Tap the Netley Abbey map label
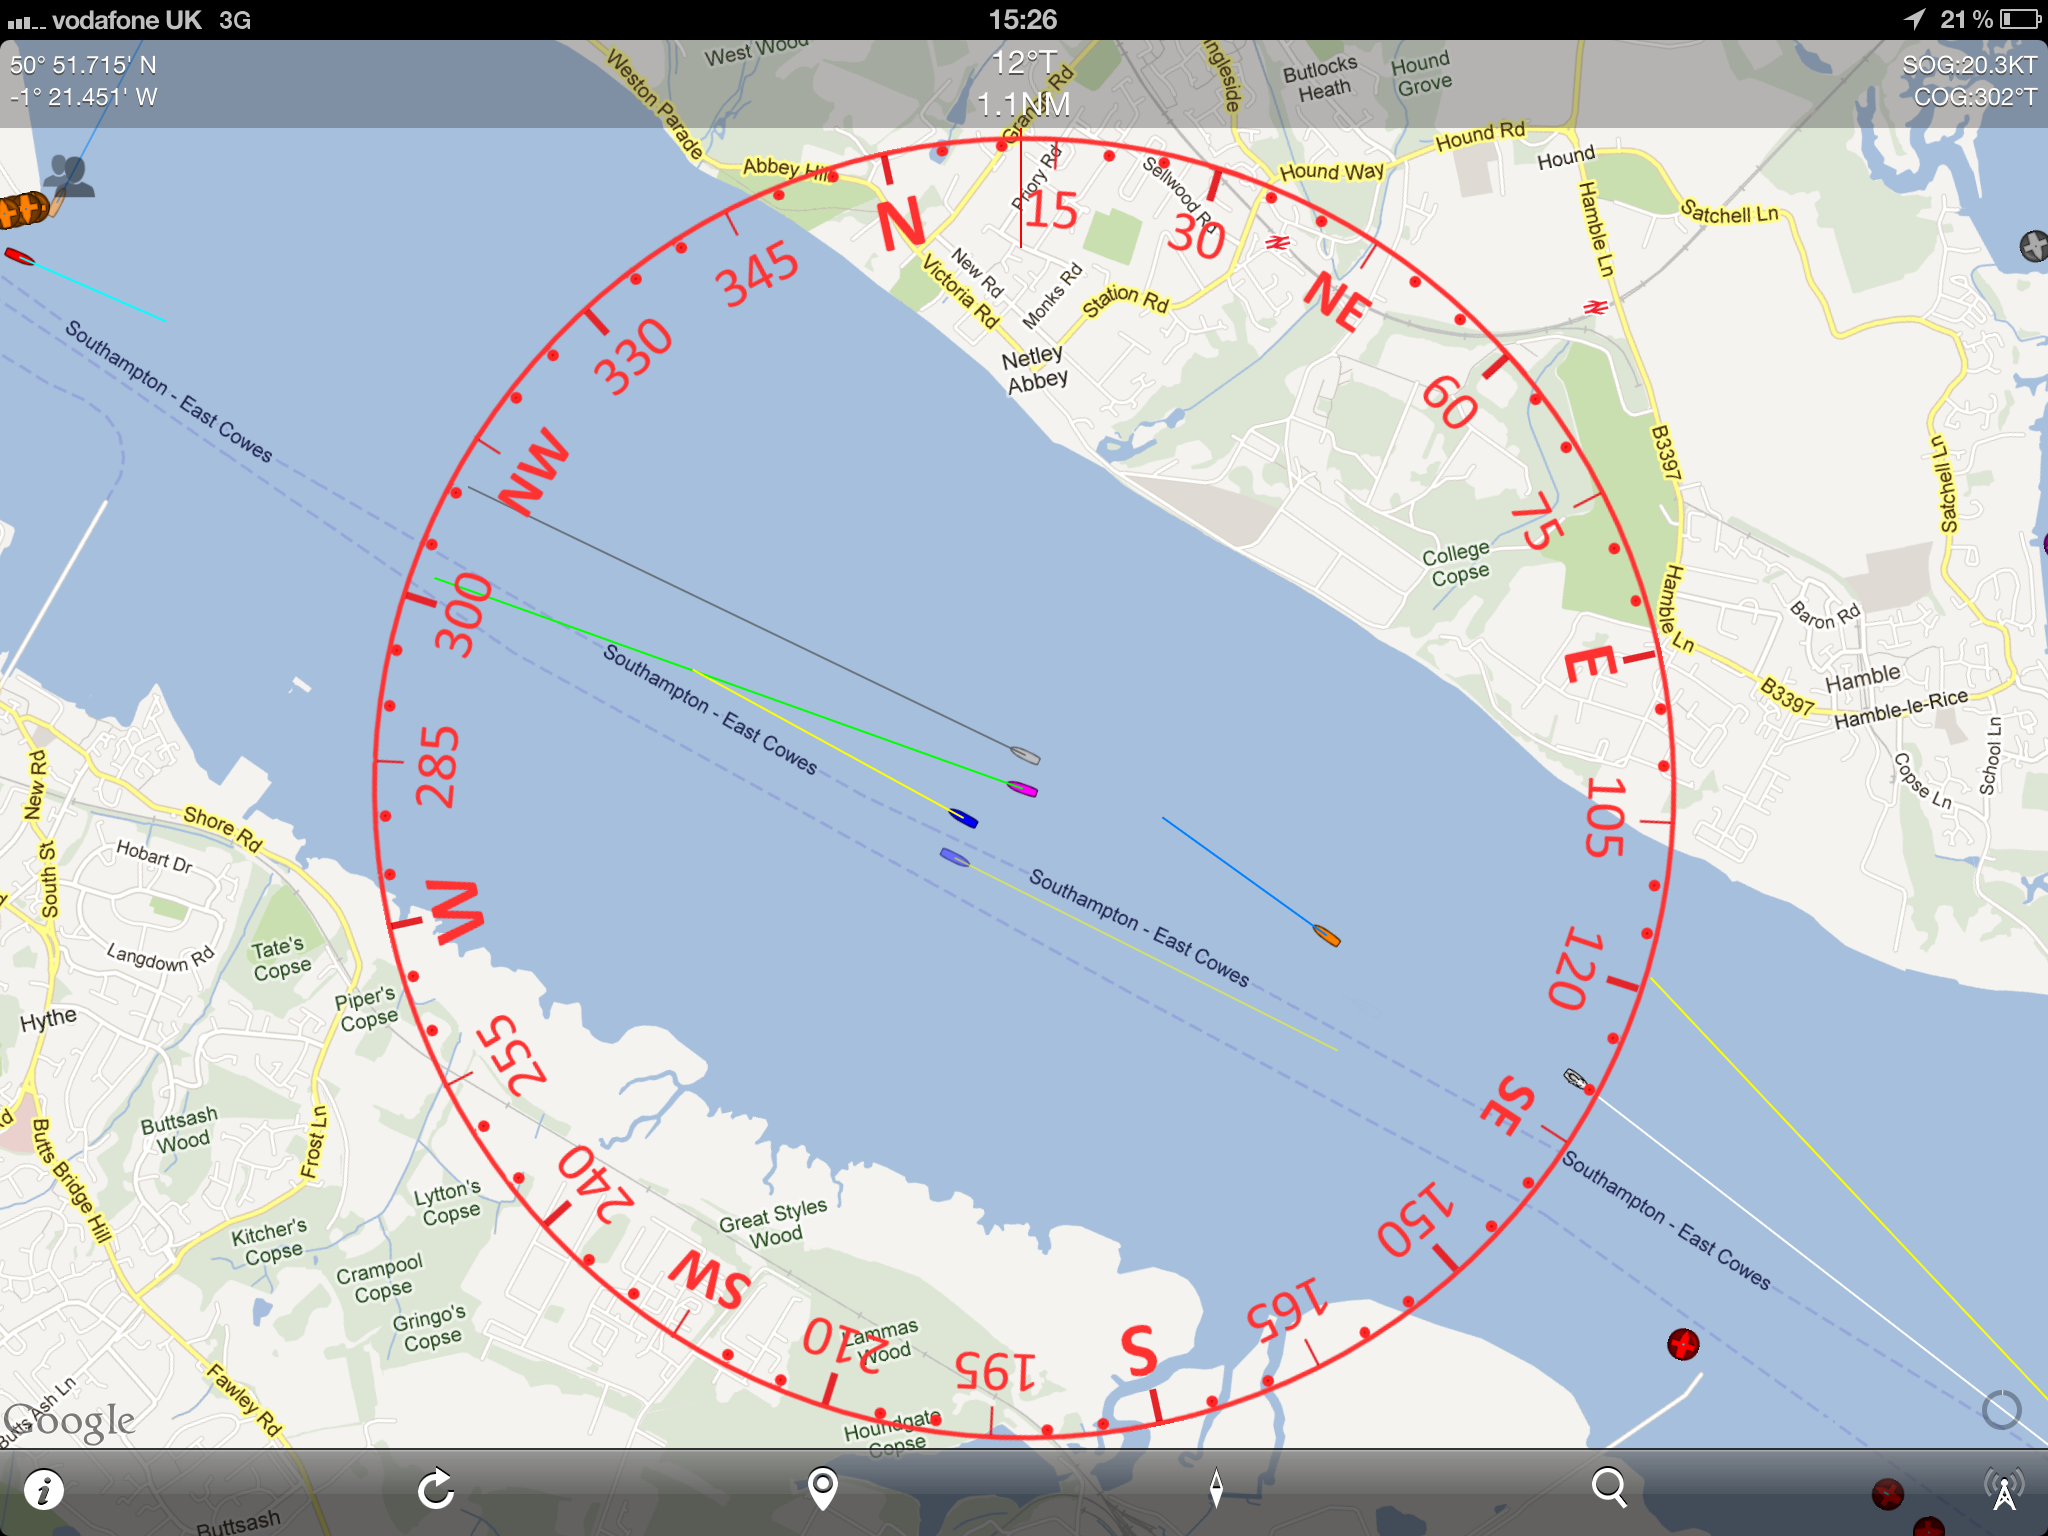 [1035, 369]
